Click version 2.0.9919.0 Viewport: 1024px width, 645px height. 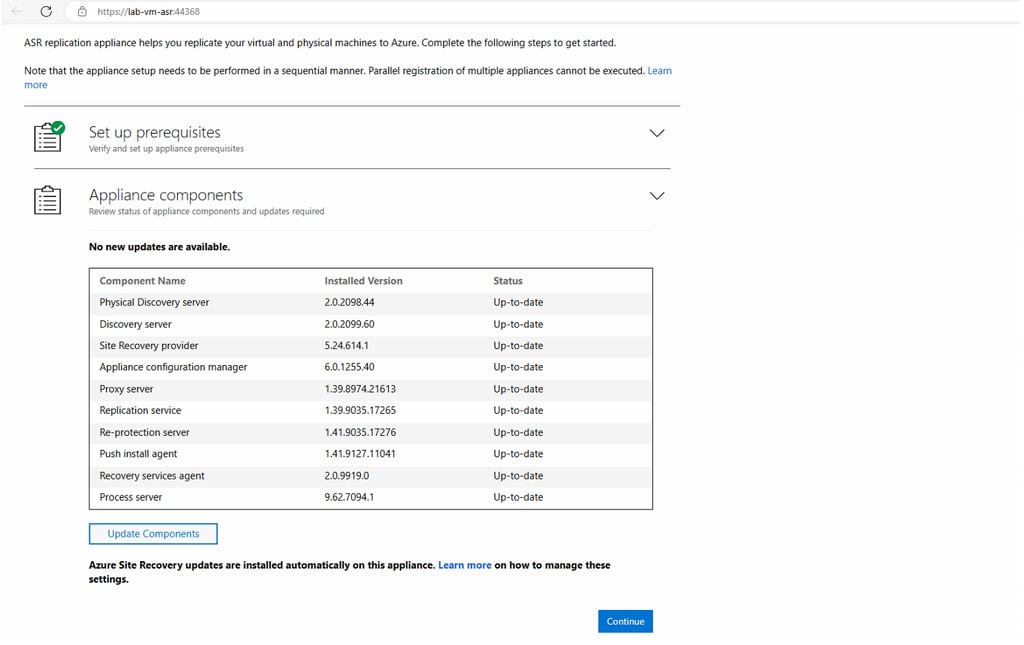pyautogui.click(x=347, y=476)
